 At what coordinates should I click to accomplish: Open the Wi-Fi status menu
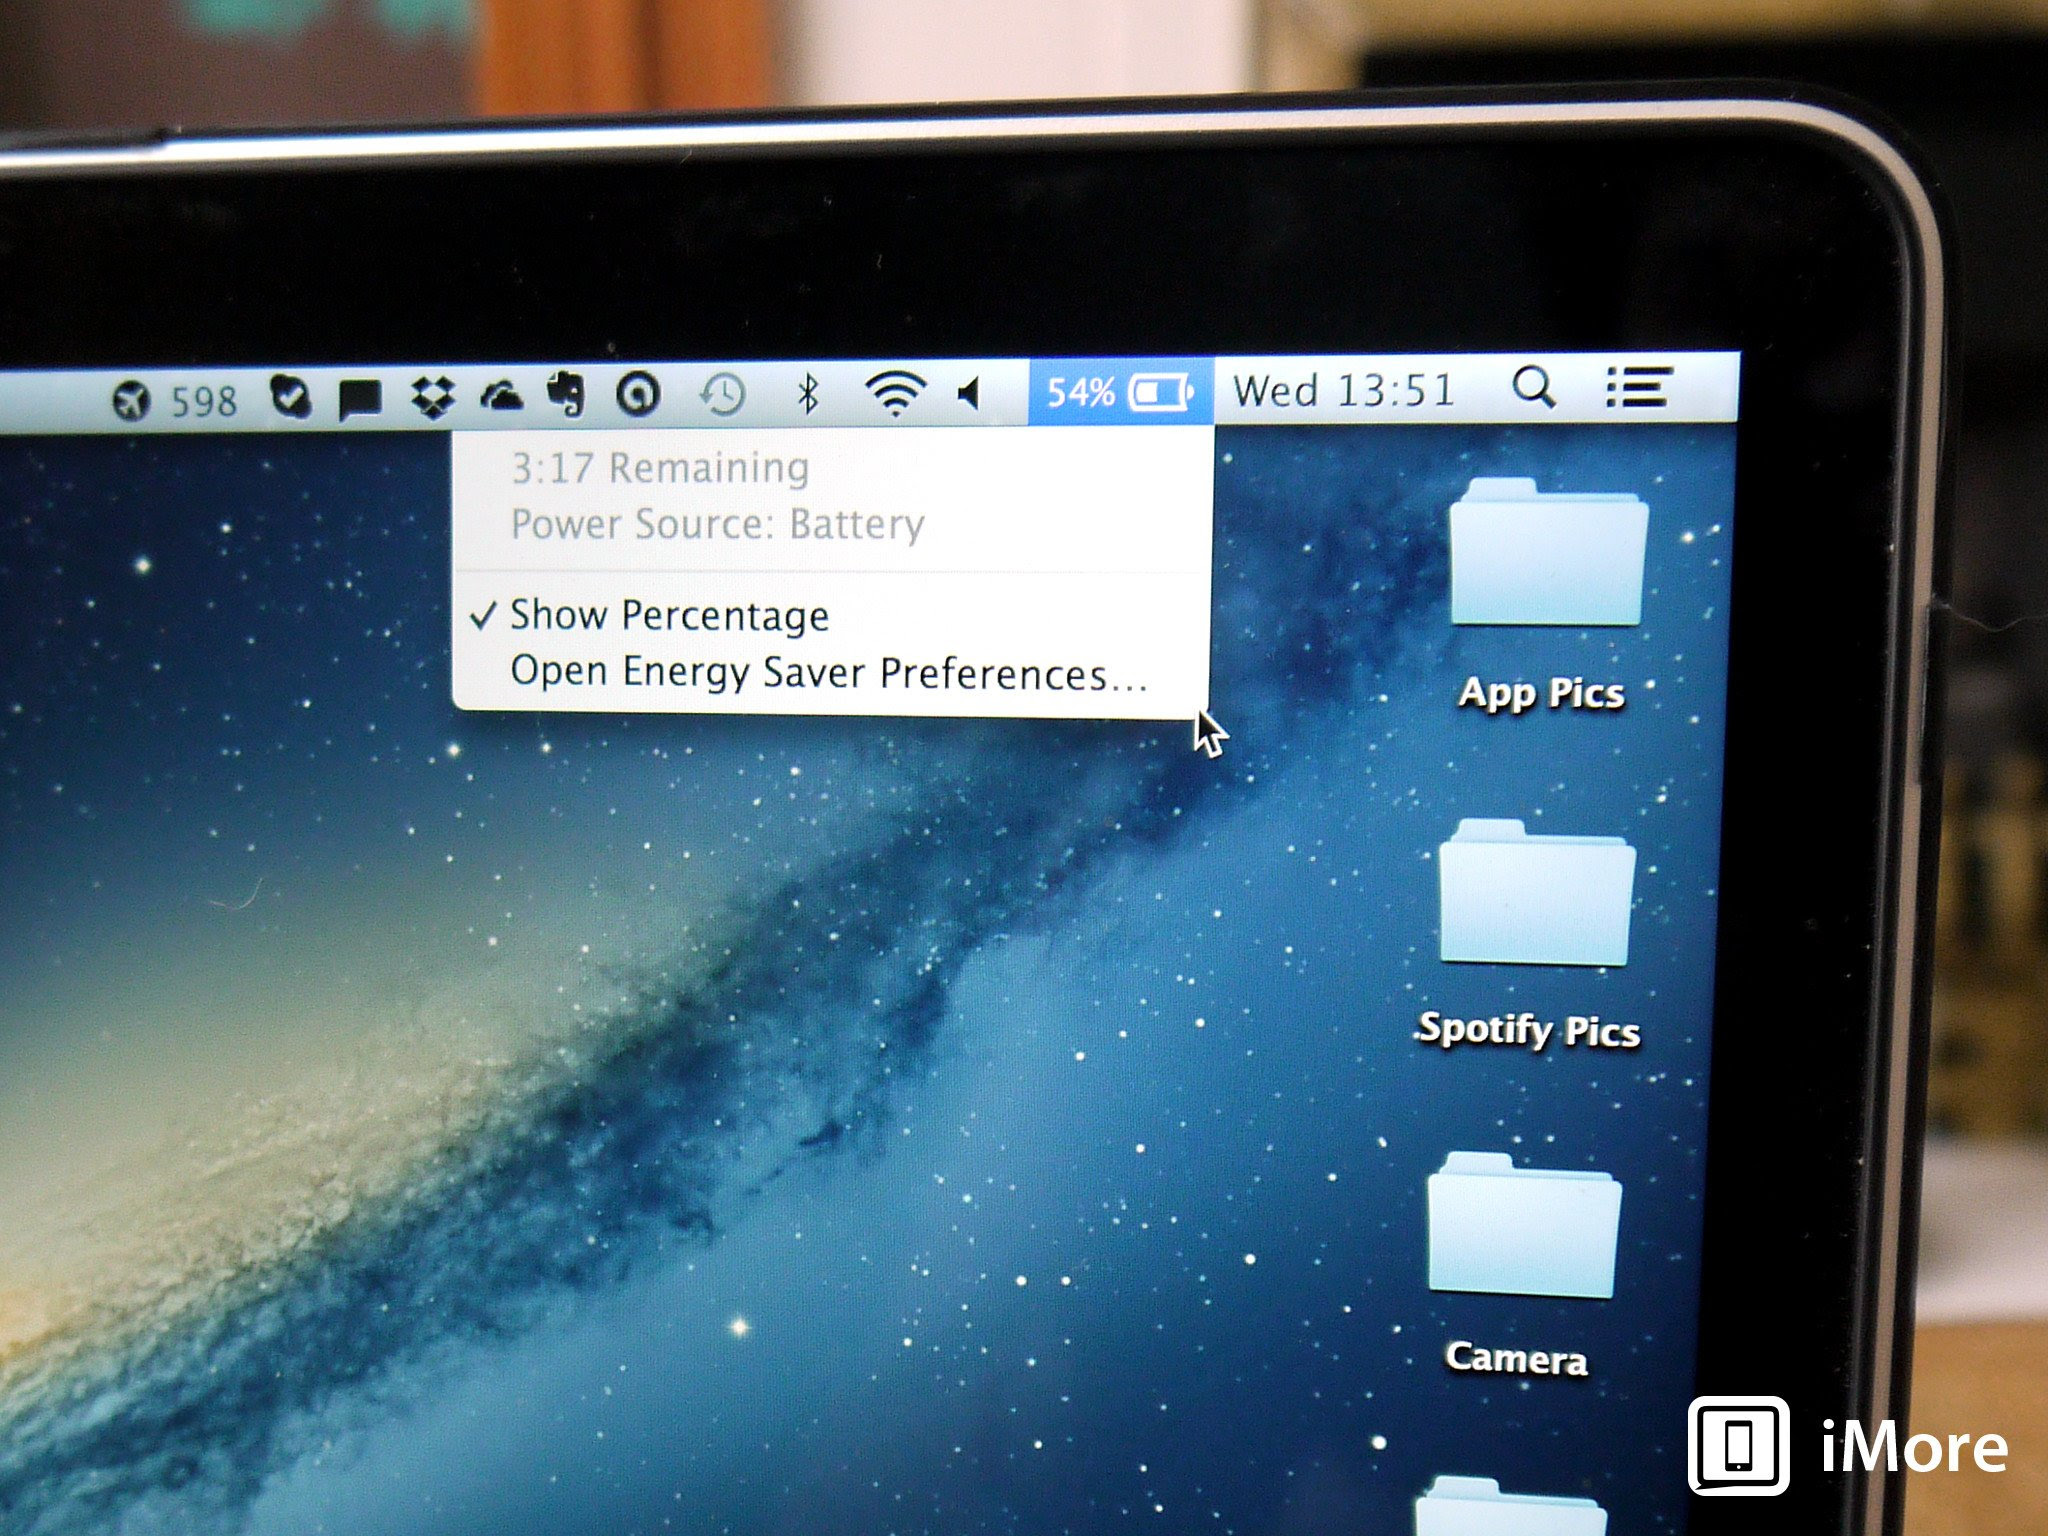tap(893, 392)
